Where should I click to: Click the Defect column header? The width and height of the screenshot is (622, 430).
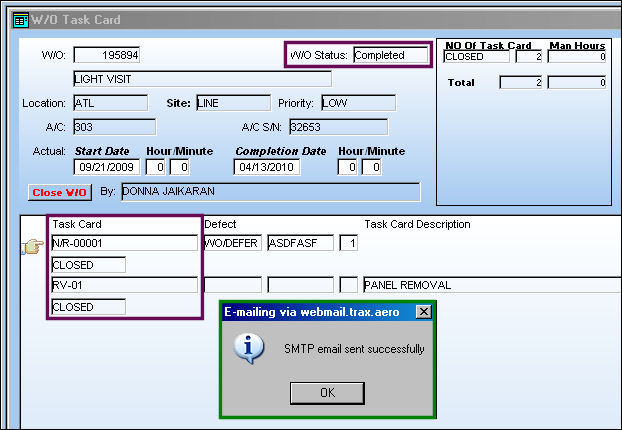(220, 224)
